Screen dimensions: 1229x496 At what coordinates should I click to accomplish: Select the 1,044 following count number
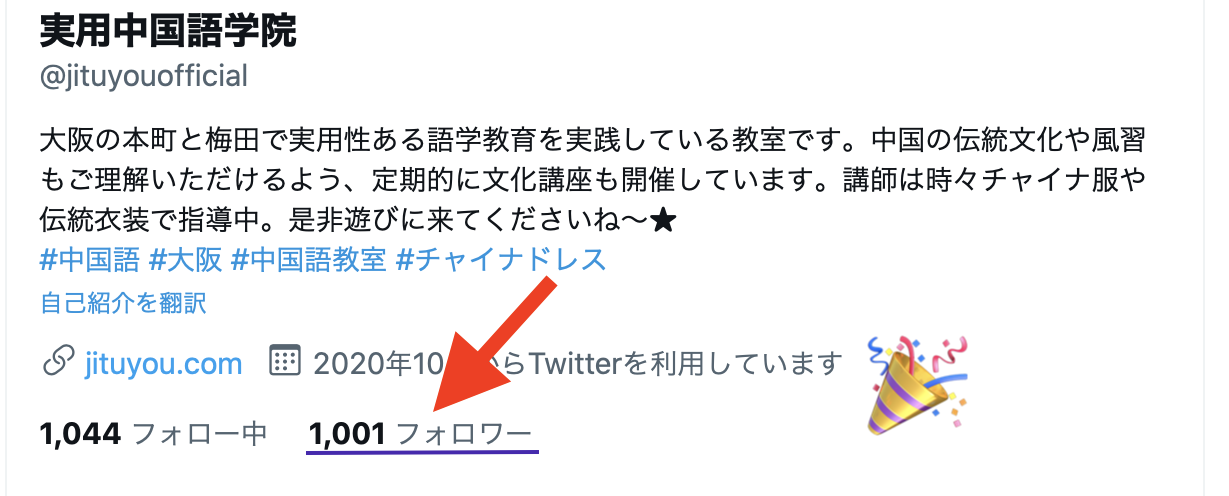[81, 434]
